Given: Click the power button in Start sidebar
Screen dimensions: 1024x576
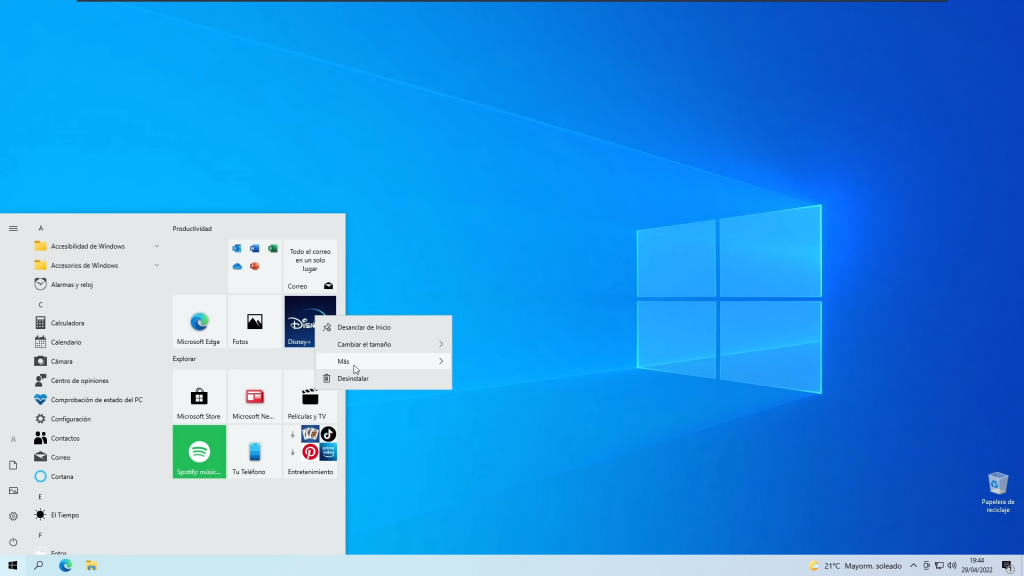Looking at the screenshot, I should click(13, 541).
